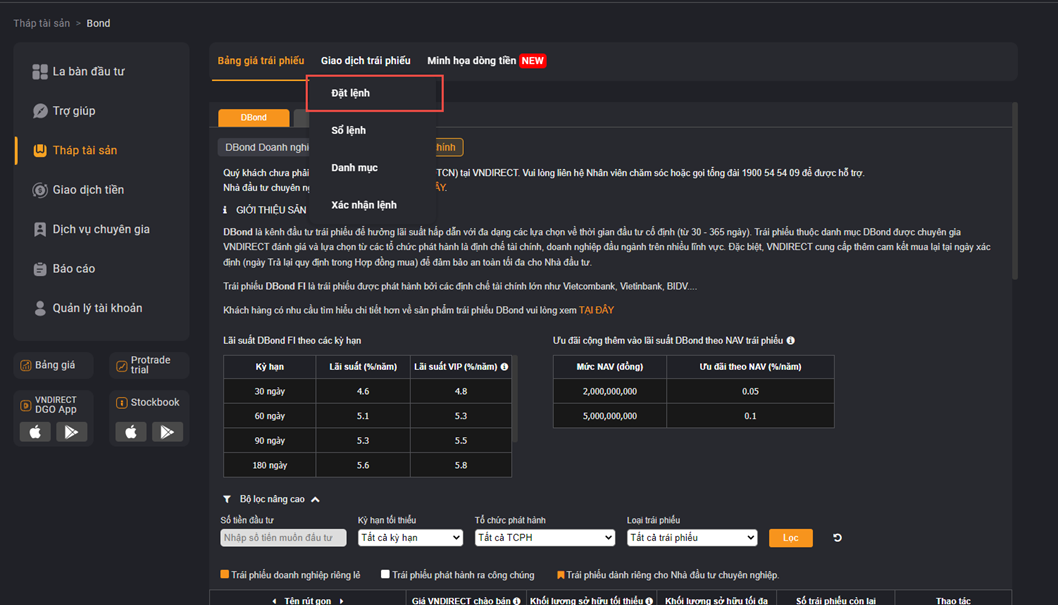Click the Bond breadcrumb text
Screen dimensions: 1058x605
coord(99,24)
